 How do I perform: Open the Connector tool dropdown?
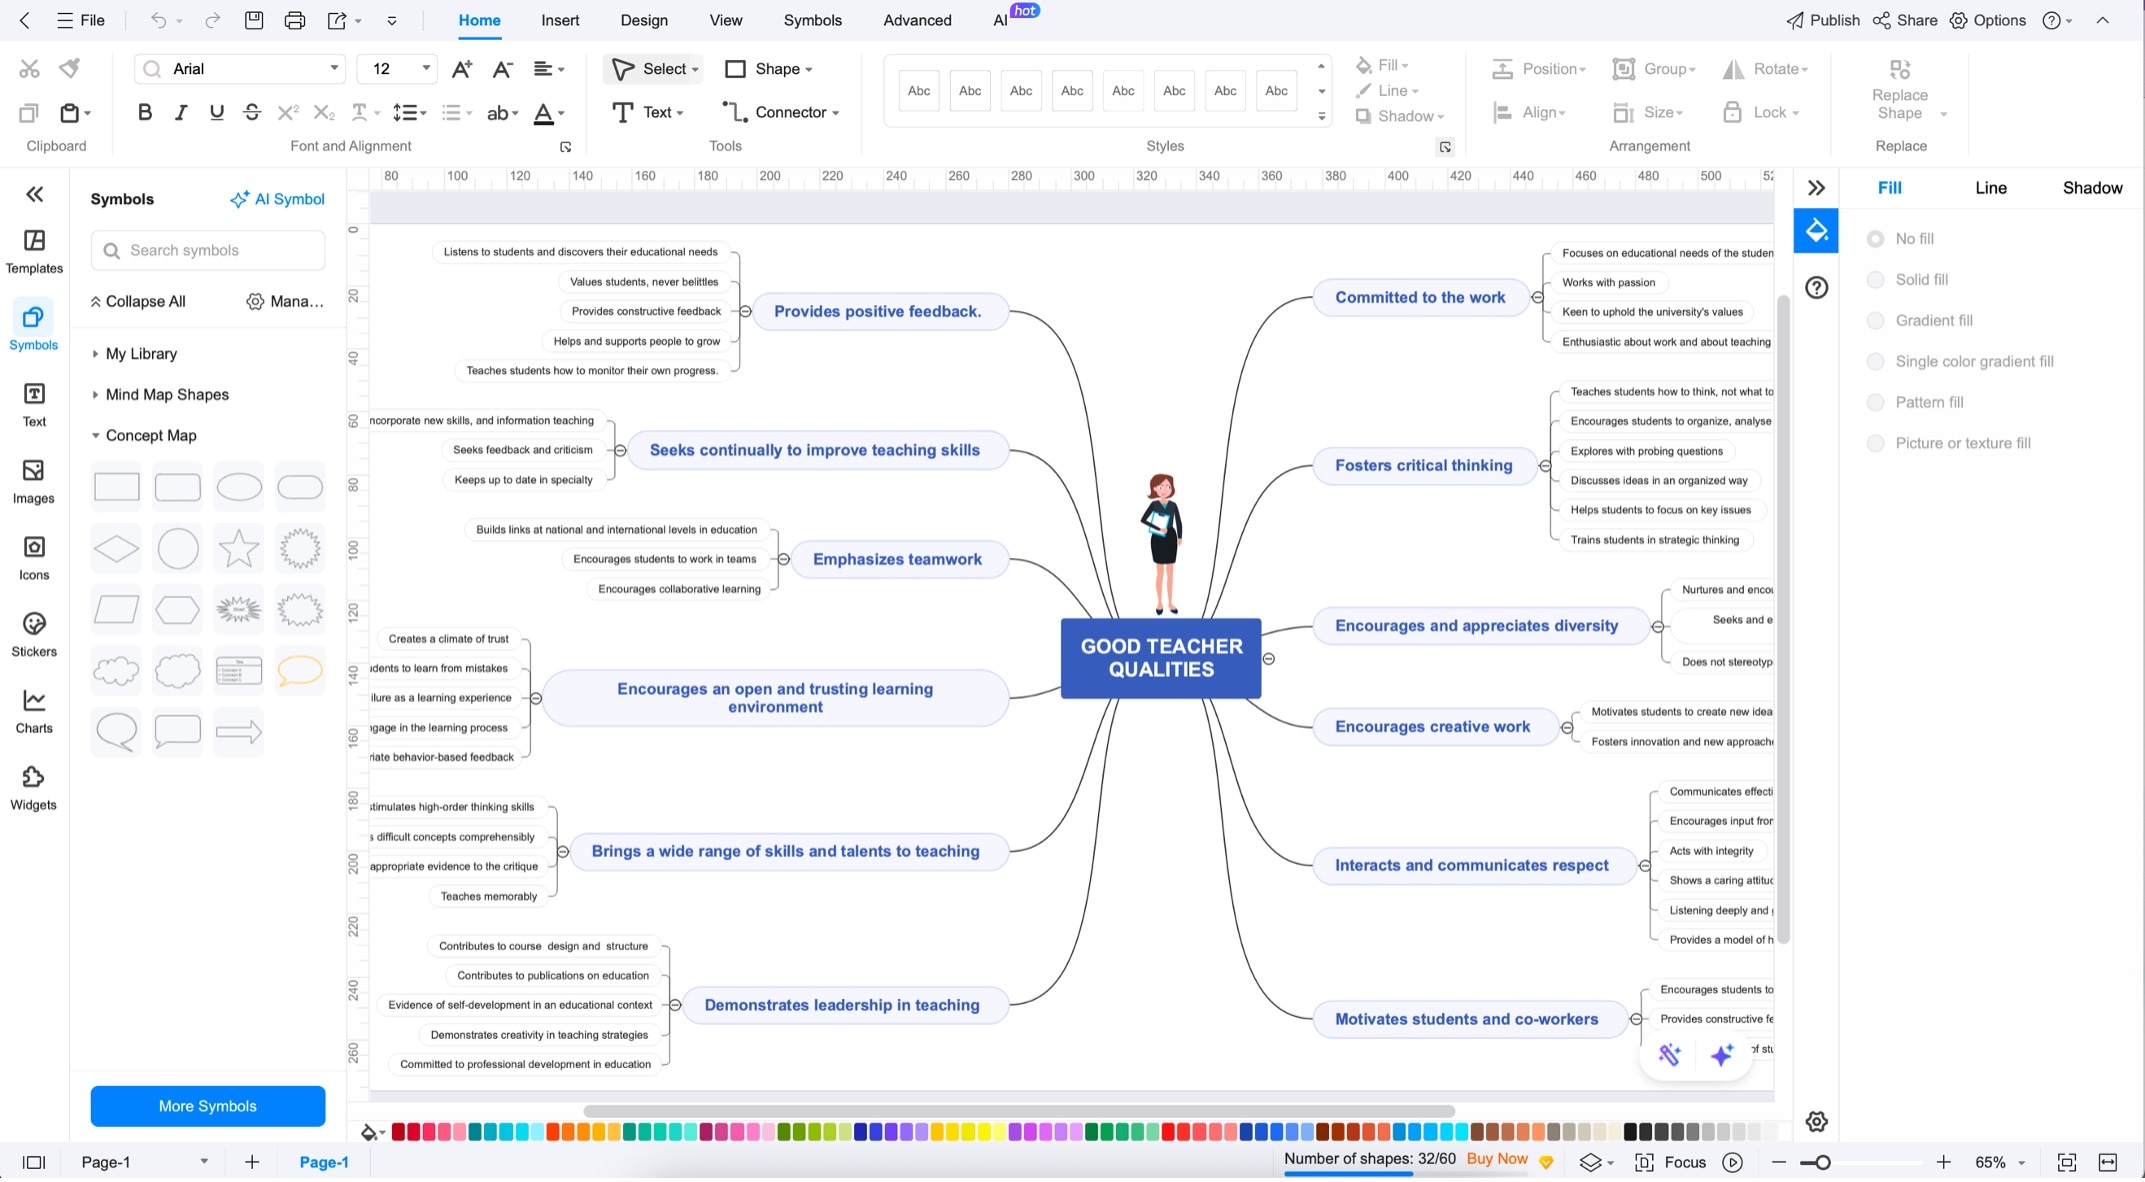pos(835,113)
